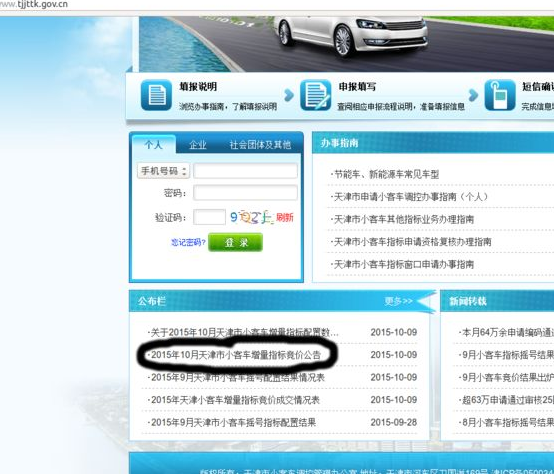The image size is (554, 474).
Task: Click the 填报说明 document icon
Action: (156, 95)
